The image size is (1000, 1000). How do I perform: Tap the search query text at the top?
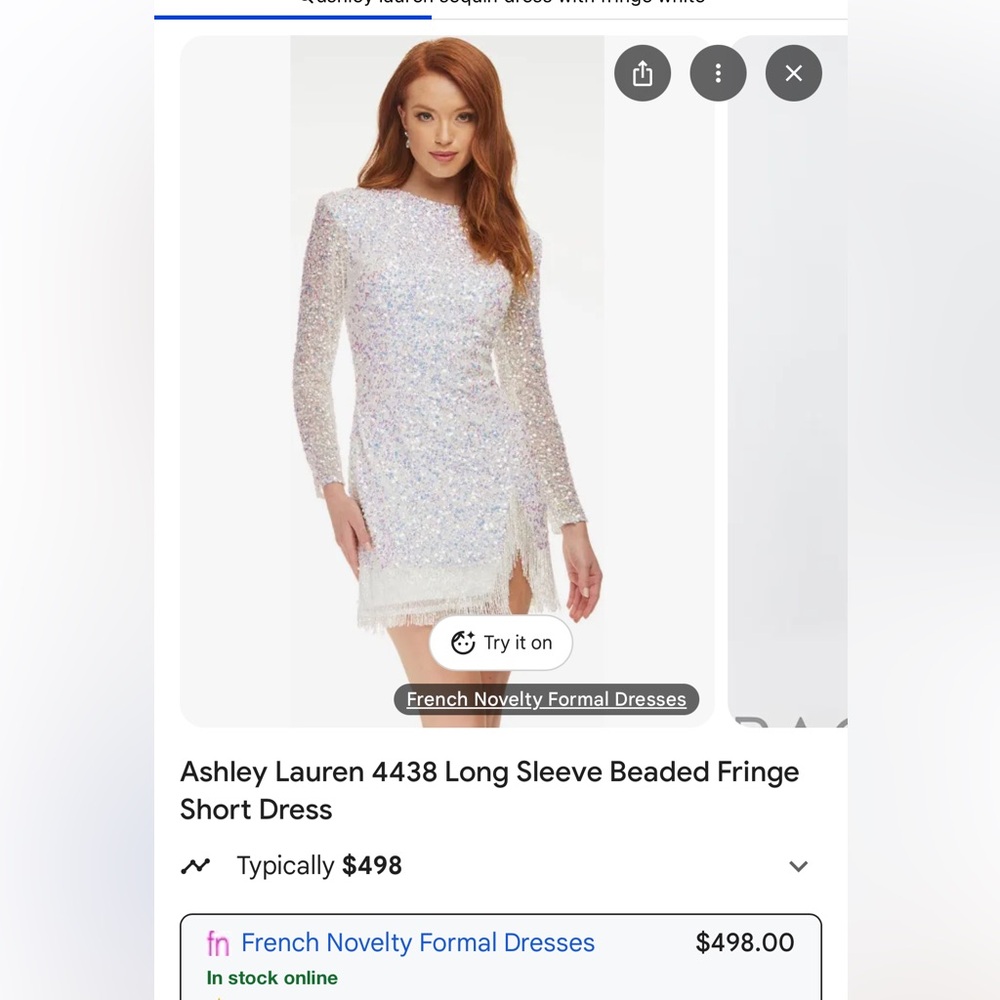[500, 5]
